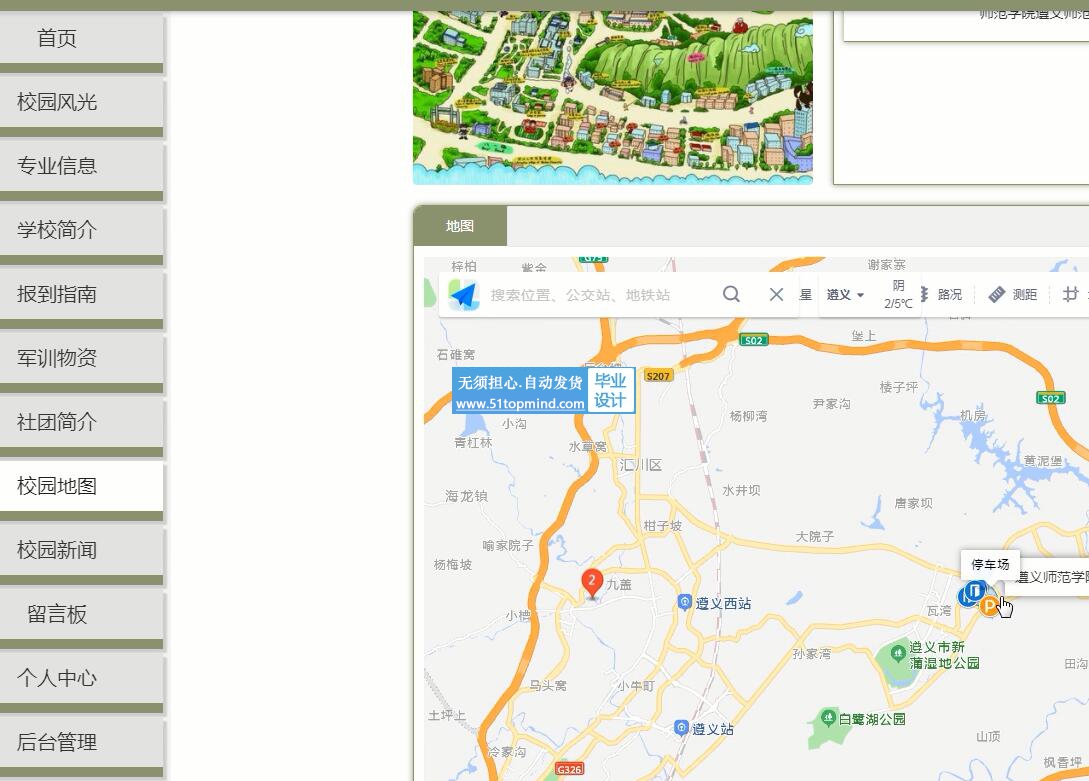Clear the map search with X icon
This screenshot has height=781, width=1089.
coord(776,294)
